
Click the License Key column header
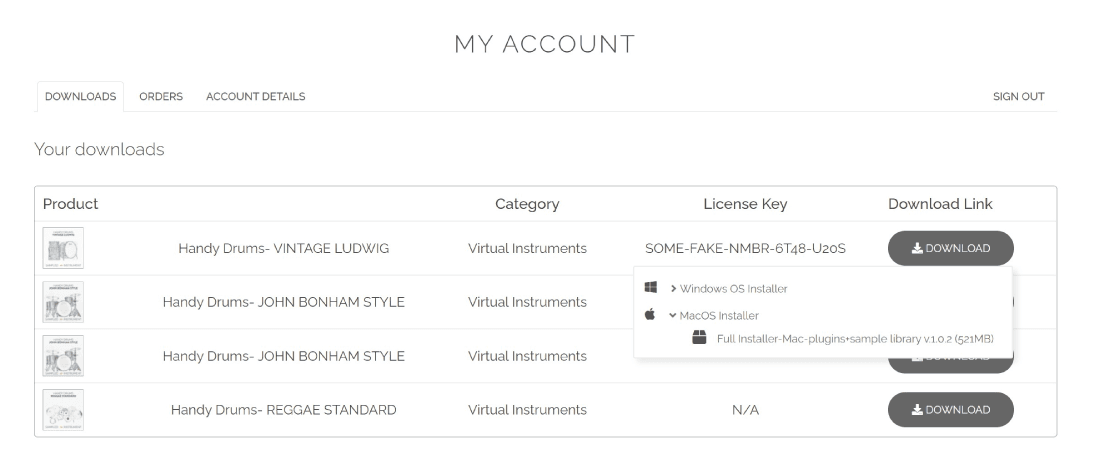point(745,204)
